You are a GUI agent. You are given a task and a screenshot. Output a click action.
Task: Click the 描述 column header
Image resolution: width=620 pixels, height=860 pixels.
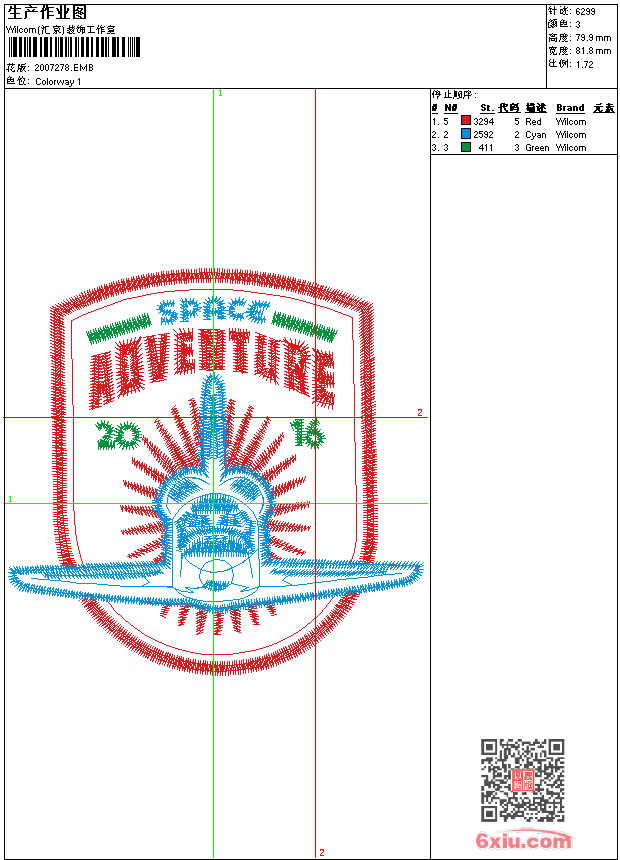pyautogui.click(x=536, y=108)
